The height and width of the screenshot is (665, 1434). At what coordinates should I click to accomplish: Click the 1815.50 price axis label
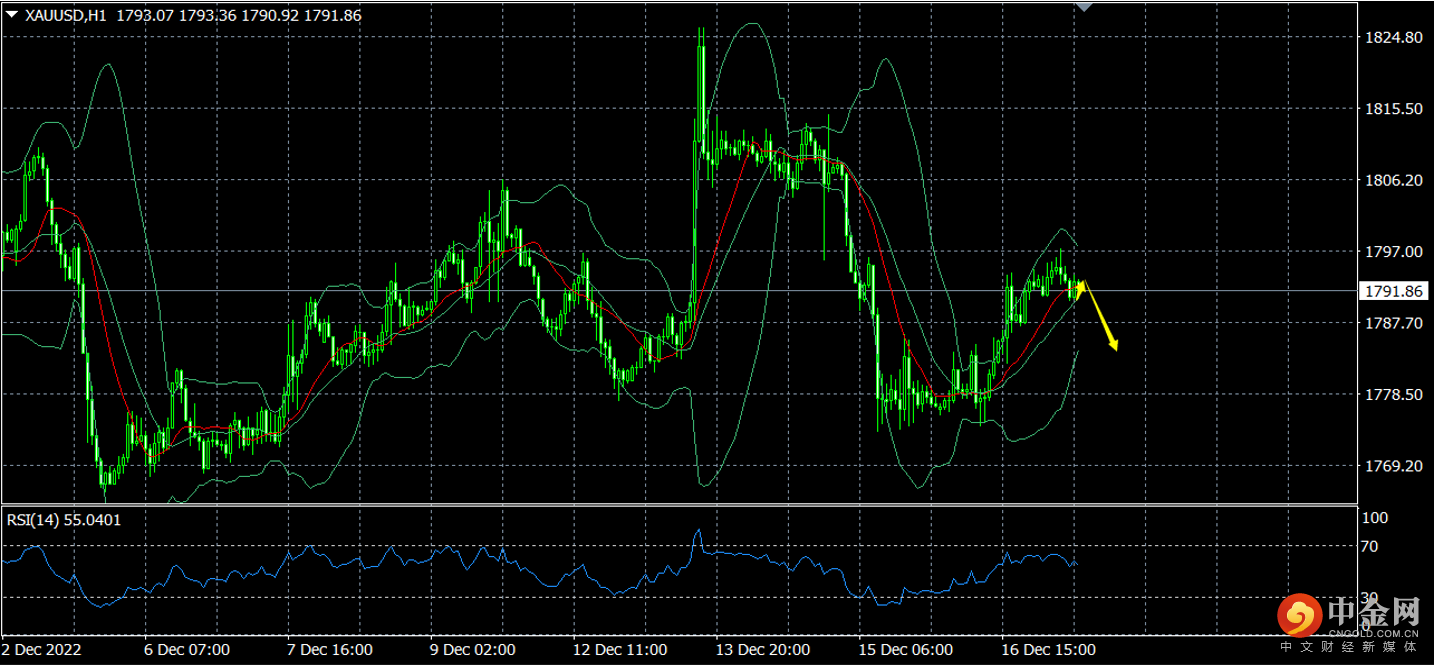tap(1392, 109)
